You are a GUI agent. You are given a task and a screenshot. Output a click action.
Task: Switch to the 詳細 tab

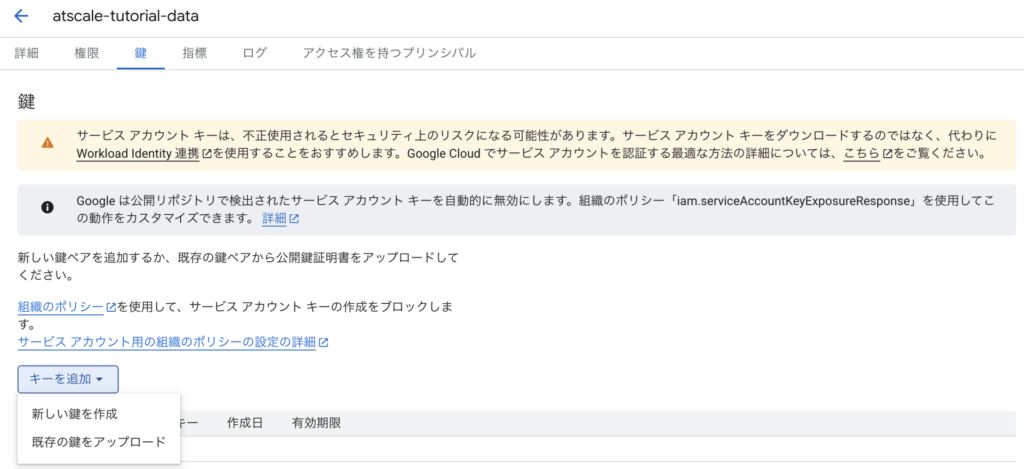(27, 53)
